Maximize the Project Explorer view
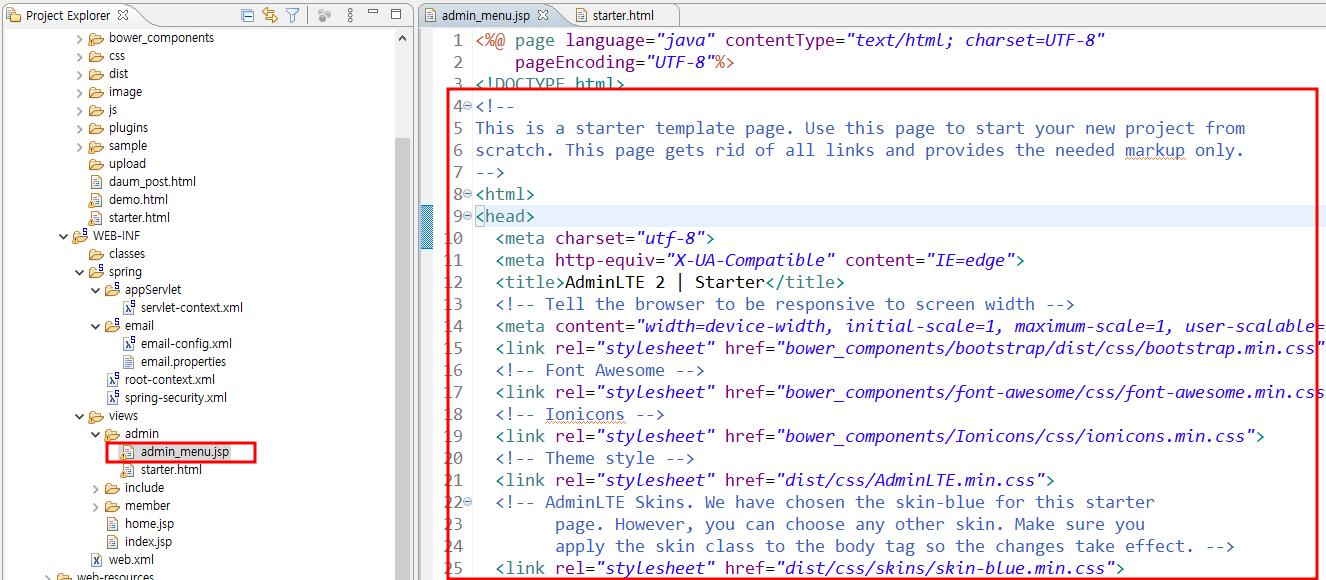This screenshot has height=580, width=1326. click(x=396, y=14)
